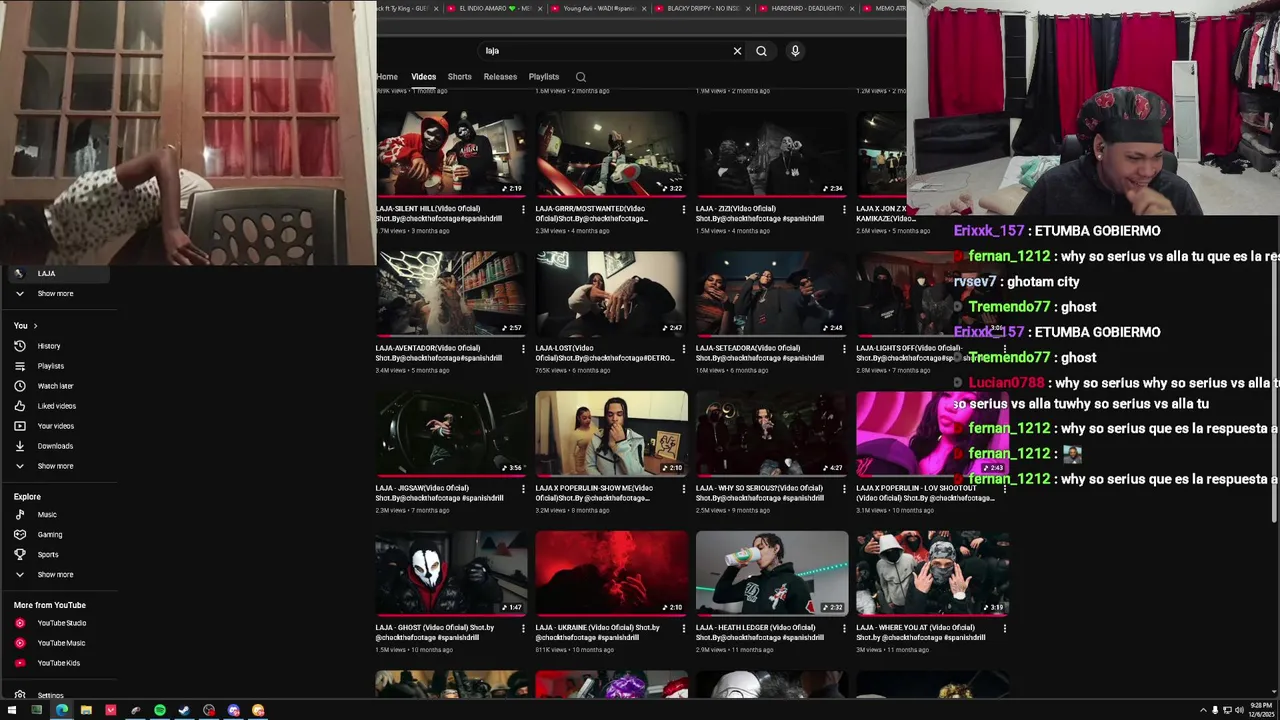Screen dimensions: 1280x720
Task: Play LAJA X POPERULIN-SHOW ME thumbnail
Action: [x=611, y=434]
